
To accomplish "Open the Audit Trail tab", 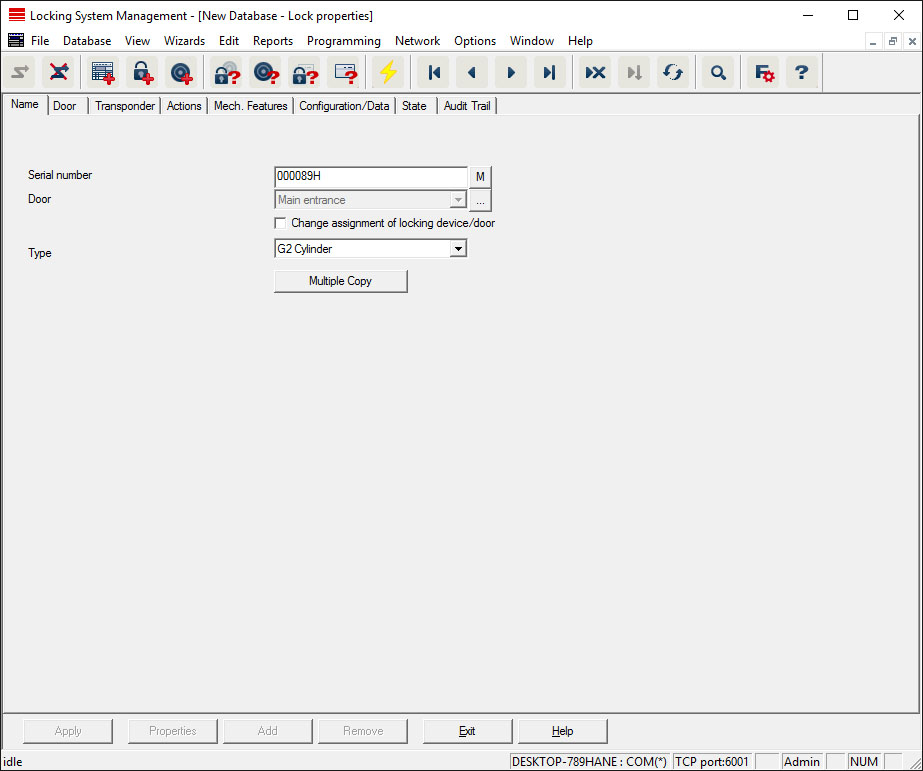I will tap(467, 106).
